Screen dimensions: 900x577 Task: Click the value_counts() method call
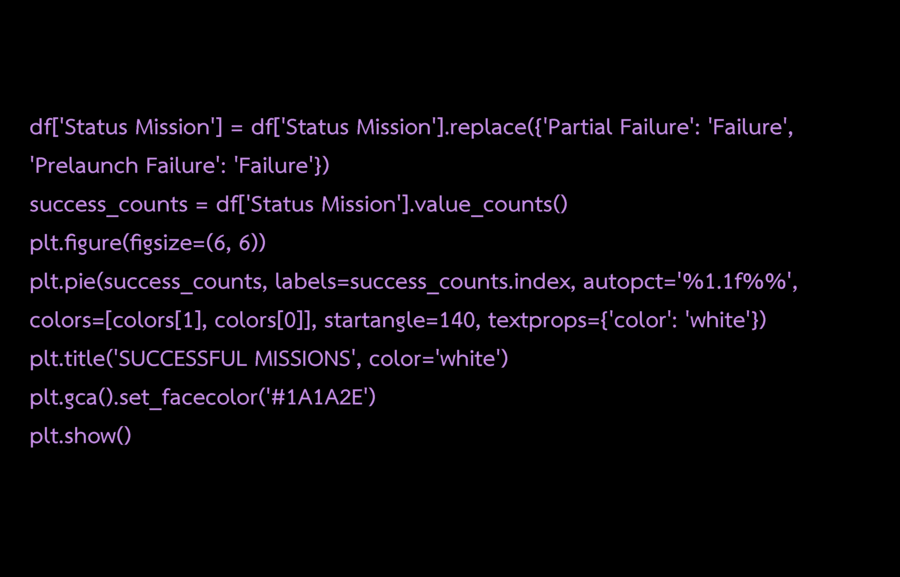[490, 205]
